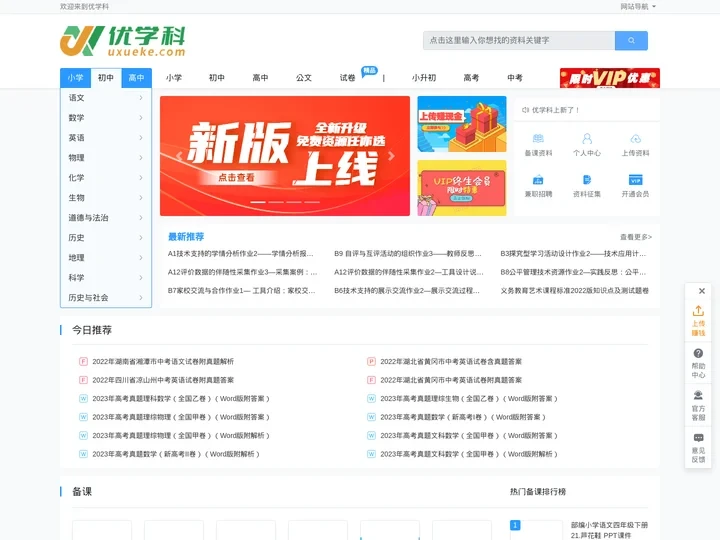This screenshot has width=720, height=540.
Task: Open 义务教育艺术课程标准2022版知识点及测试题卷 link
Action: click(x=574, y=291)
